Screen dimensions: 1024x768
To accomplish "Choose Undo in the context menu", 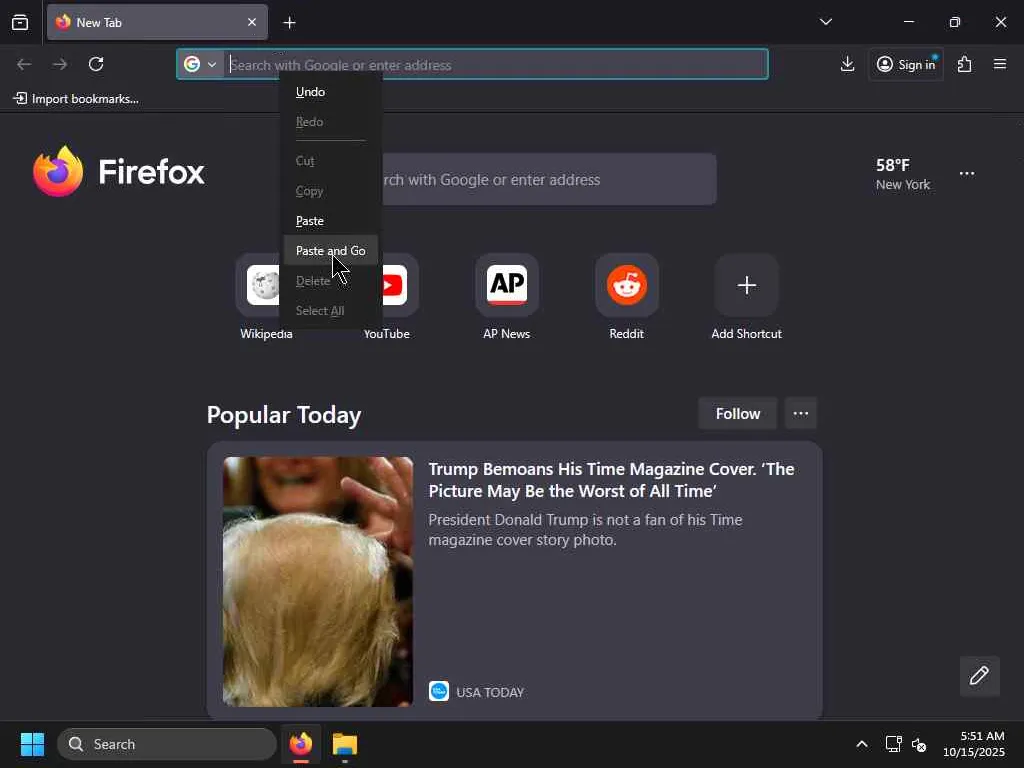I will (330, 92).
